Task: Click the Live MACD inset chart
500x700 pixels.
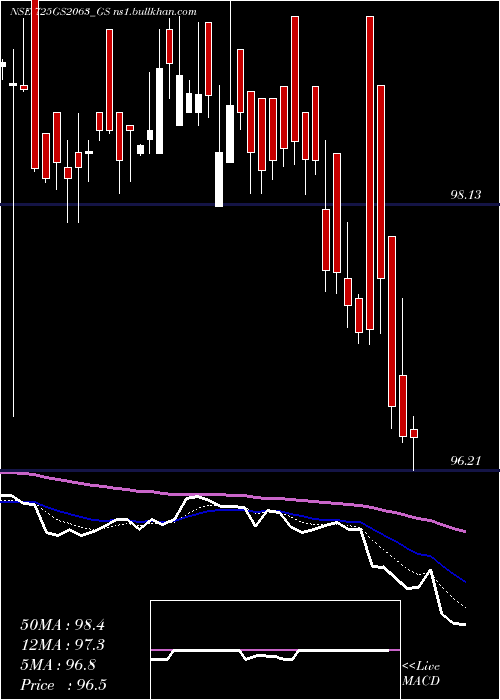Action: tap(275, 650)
